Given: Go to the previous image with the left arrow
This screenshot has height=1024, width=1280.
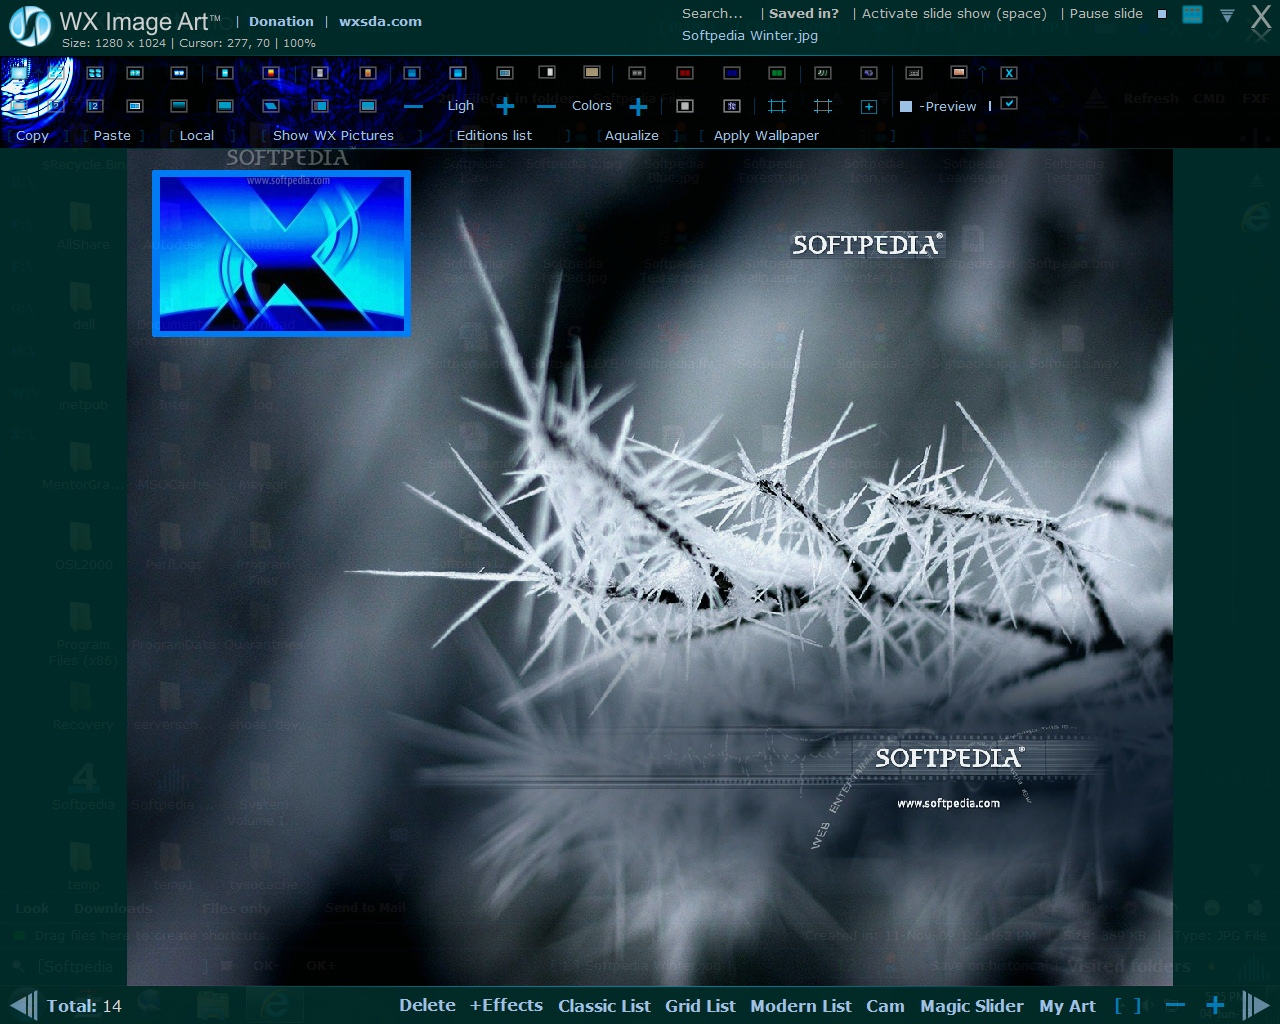Looking at the screenshot, I should point(24,1005).
